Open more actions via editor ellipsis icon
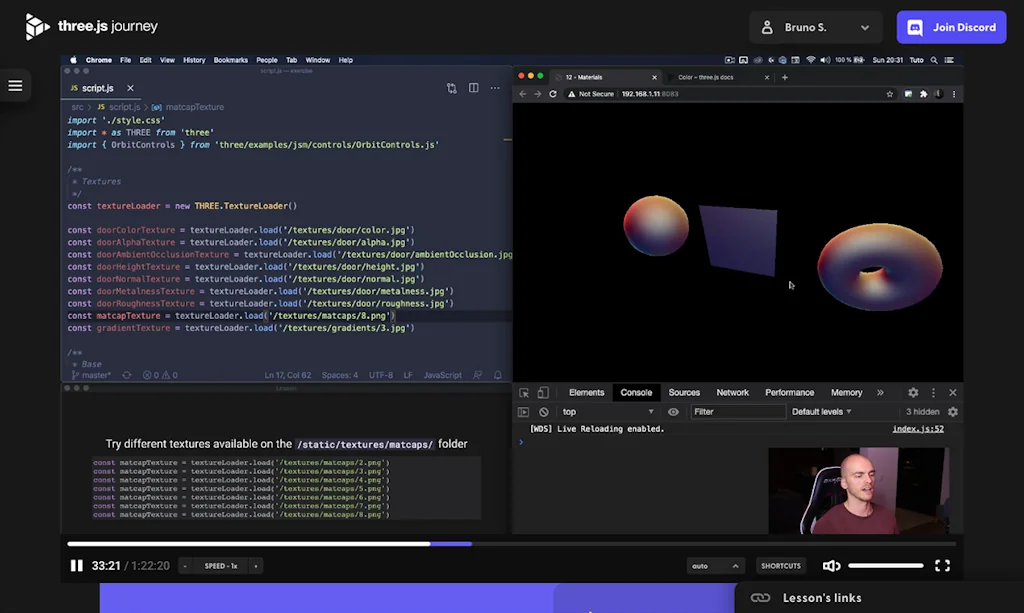 [x=494, y=88]
